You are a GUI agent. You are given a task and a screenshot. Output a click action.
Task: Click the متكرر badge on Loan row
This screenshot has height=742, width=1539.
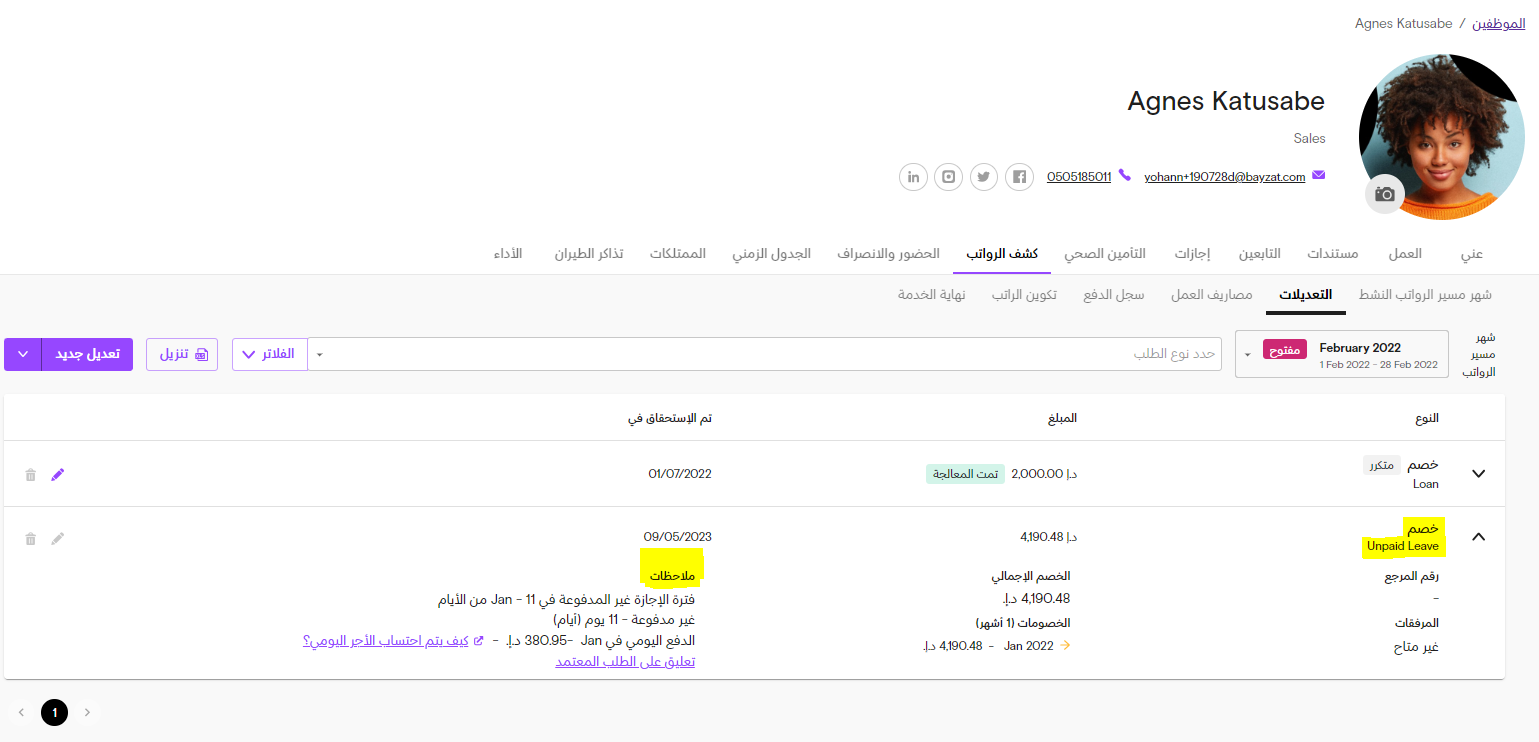click(x=1382, y=465)
